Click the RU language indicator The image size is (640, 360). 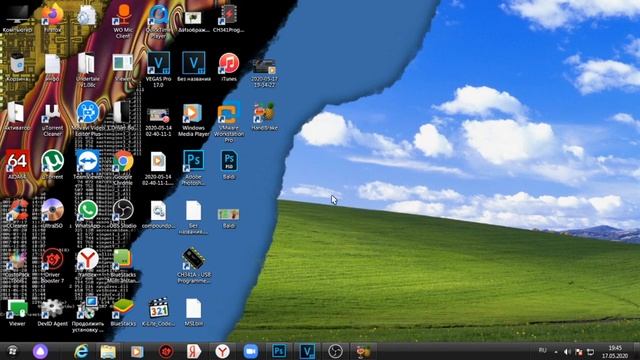pos(542,351)
